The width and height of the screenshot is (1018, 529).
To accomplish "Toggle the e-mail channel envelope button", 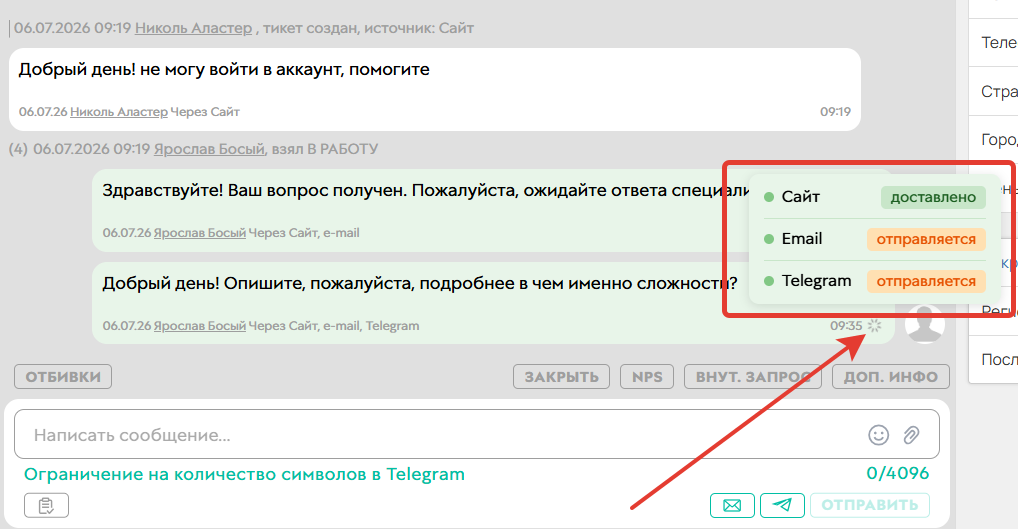I will [732, 506].
